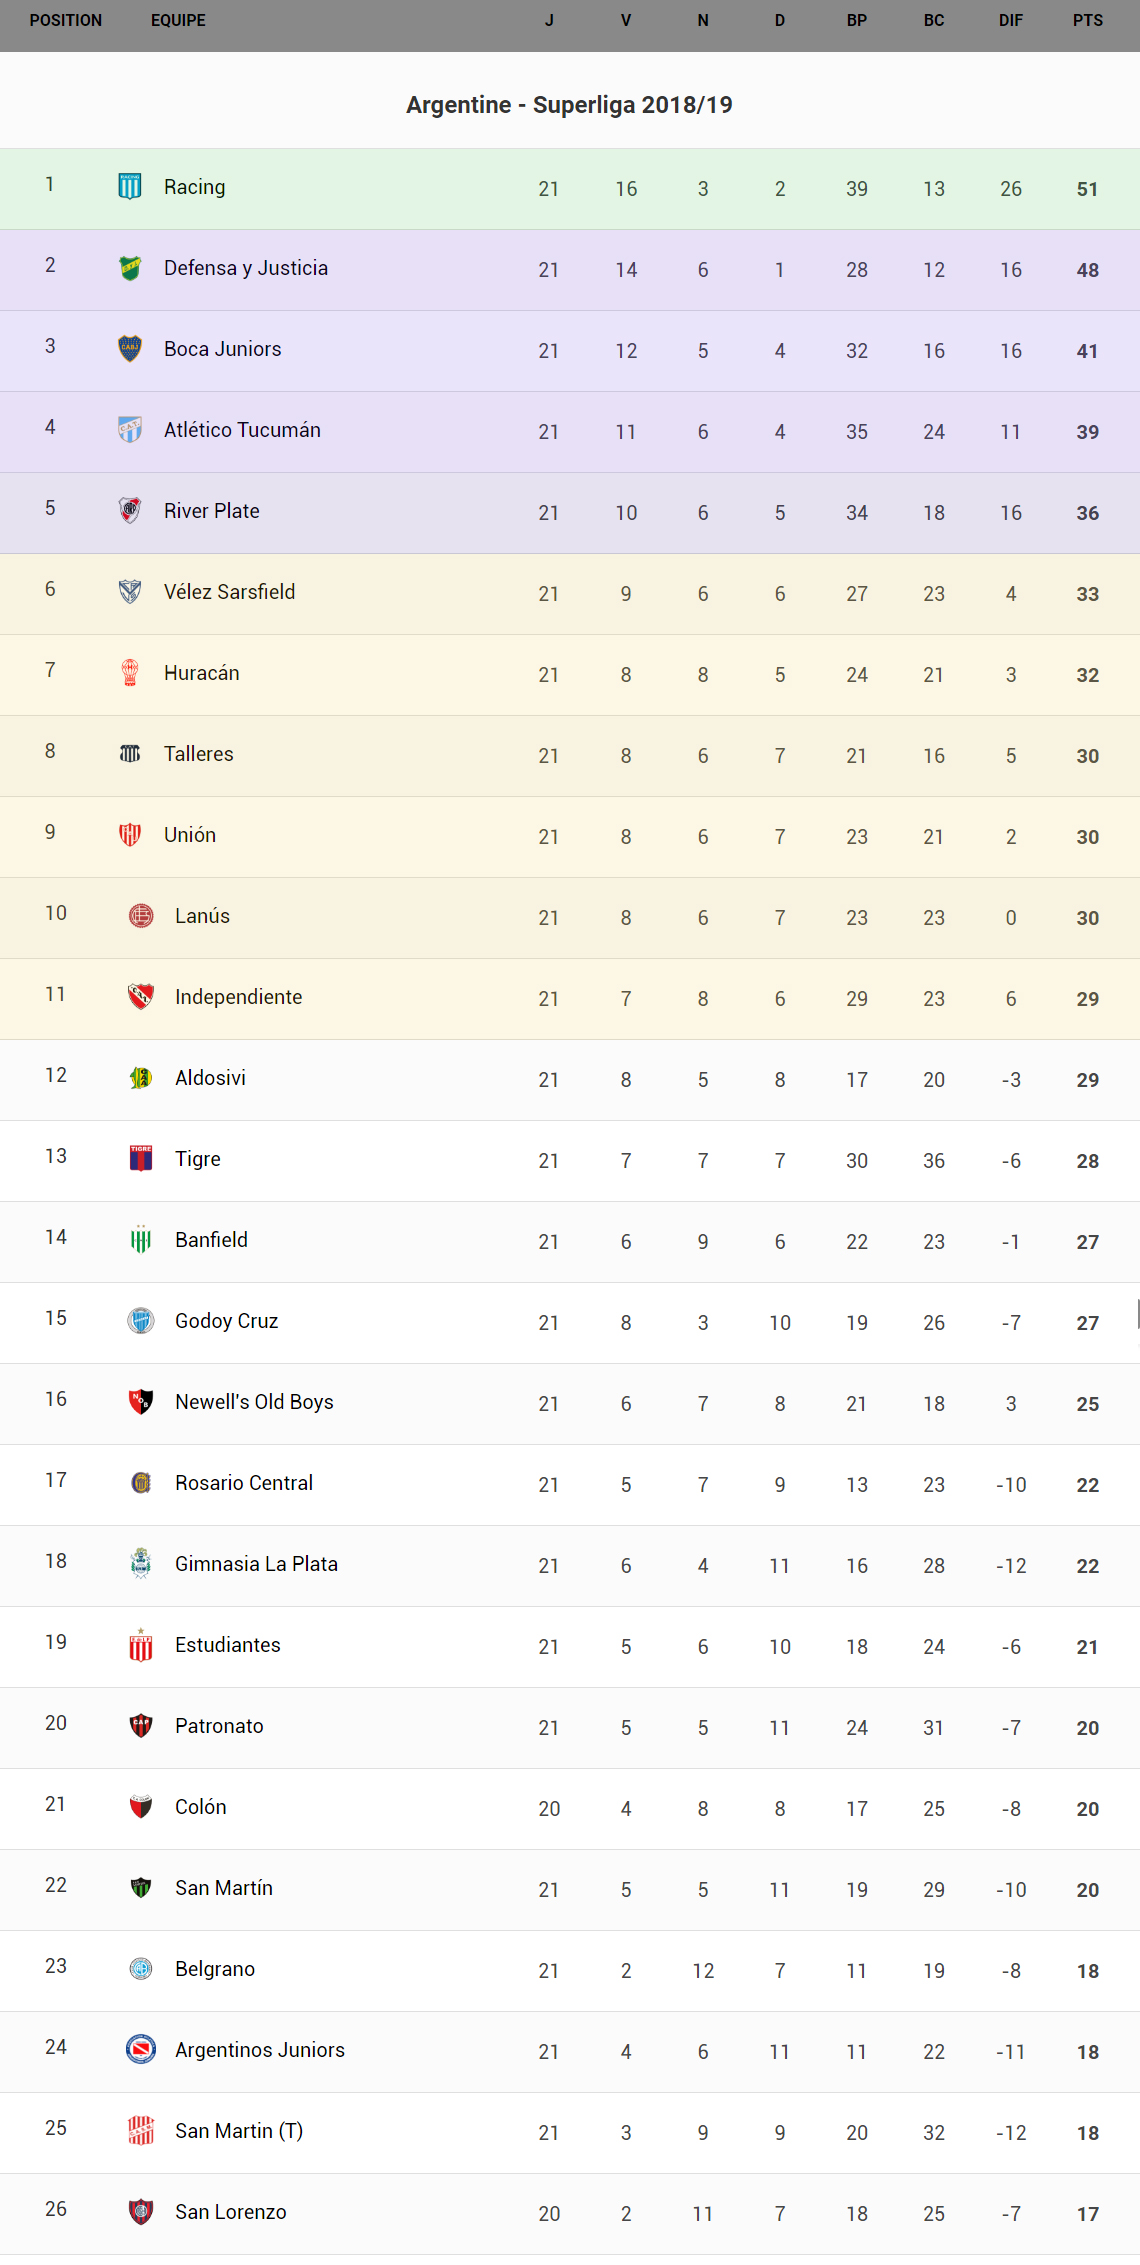The width and height of the screenshot is (1140, 2265).
Task: Click Rosario Central's points value 22
Action: pyautogui.click(x=1087, y=1485)
